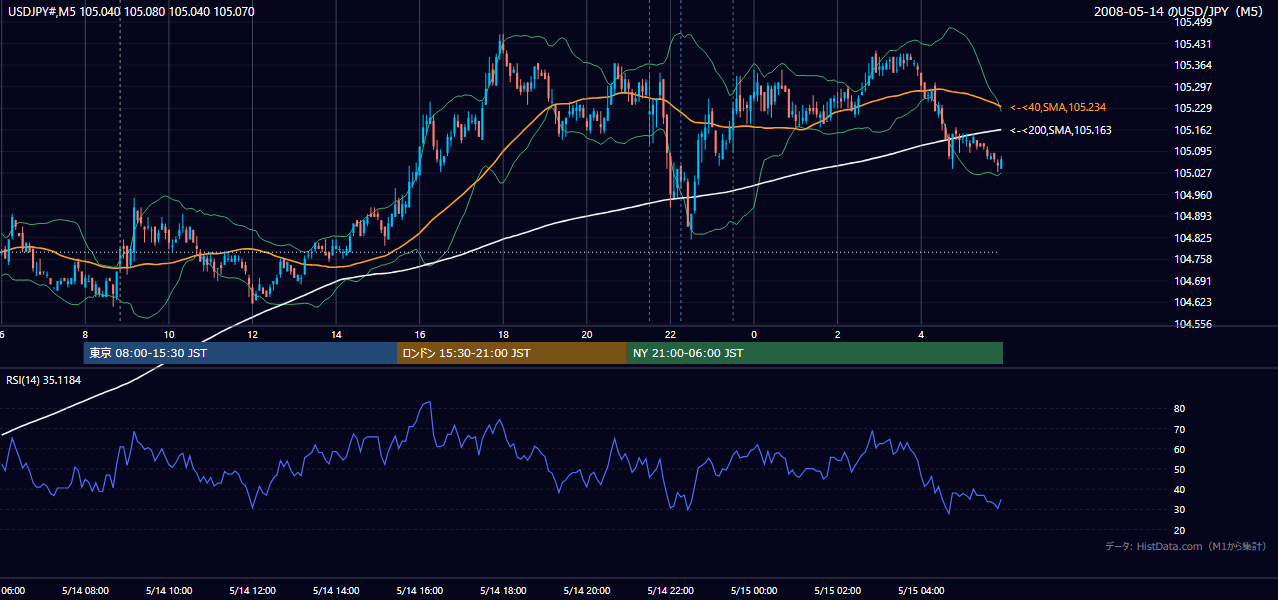Click hour tick 14 under the price chart
This screenshot has width=1278, height=600.
click(x=336, y=334)
